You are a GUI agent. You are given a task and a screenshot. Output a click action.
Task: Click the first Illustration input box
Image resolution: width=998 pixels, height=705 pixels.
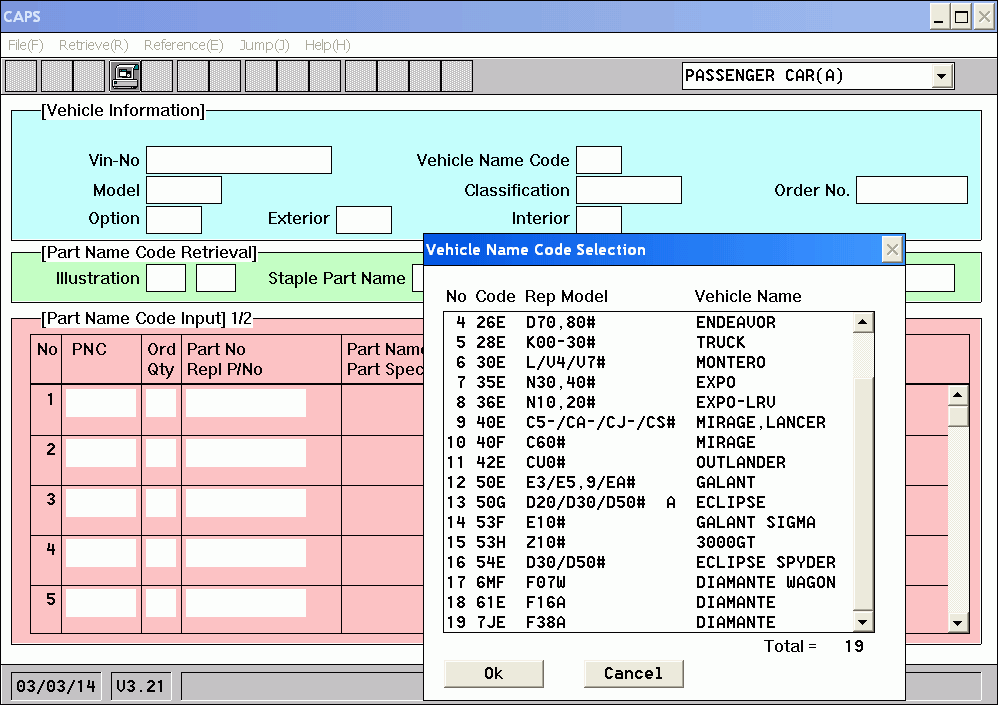click(166, 278)
